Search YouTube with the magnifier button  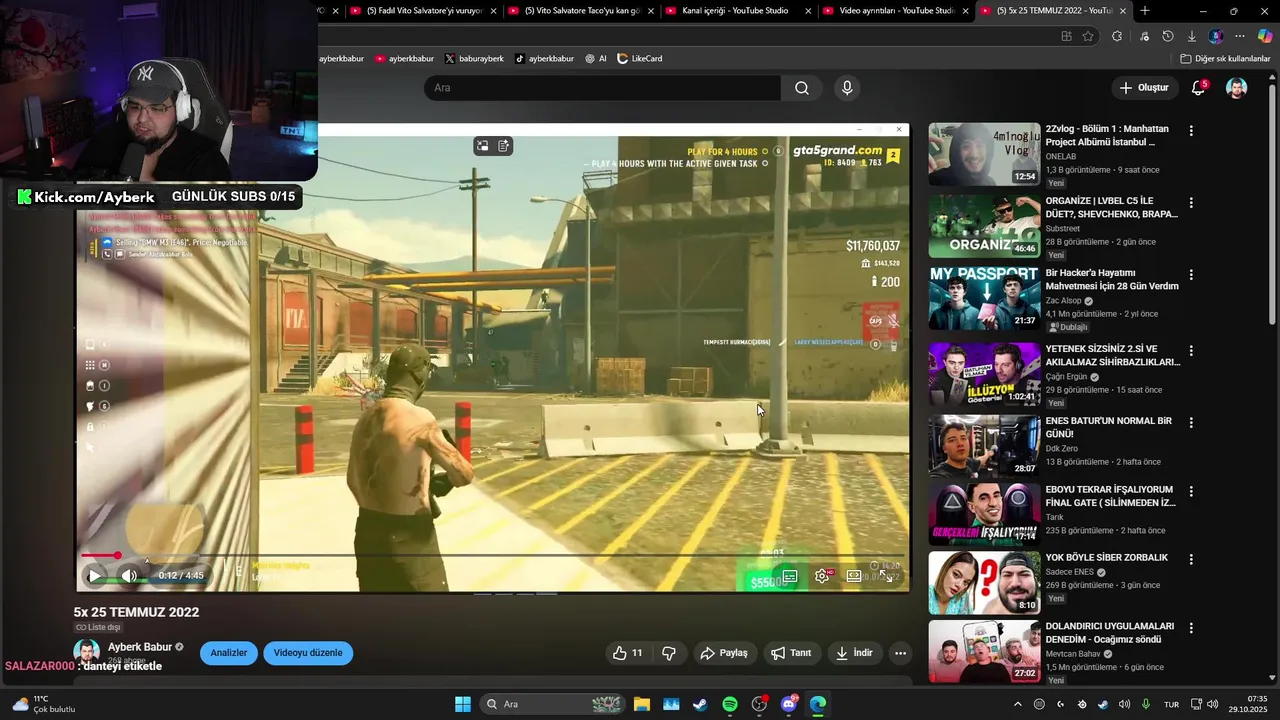pyautogui.click(x=802, y=88)
